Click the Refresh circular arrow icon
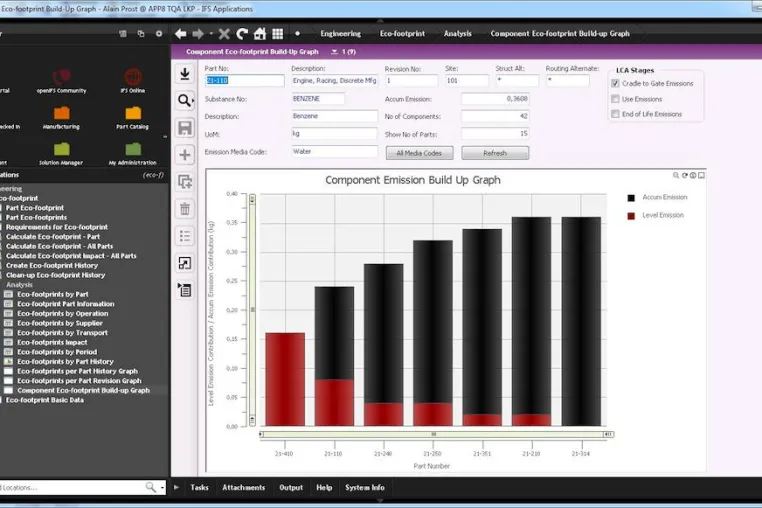Image resolution: width=762 pixels, height=508 pixels. (x=242, y=34)
